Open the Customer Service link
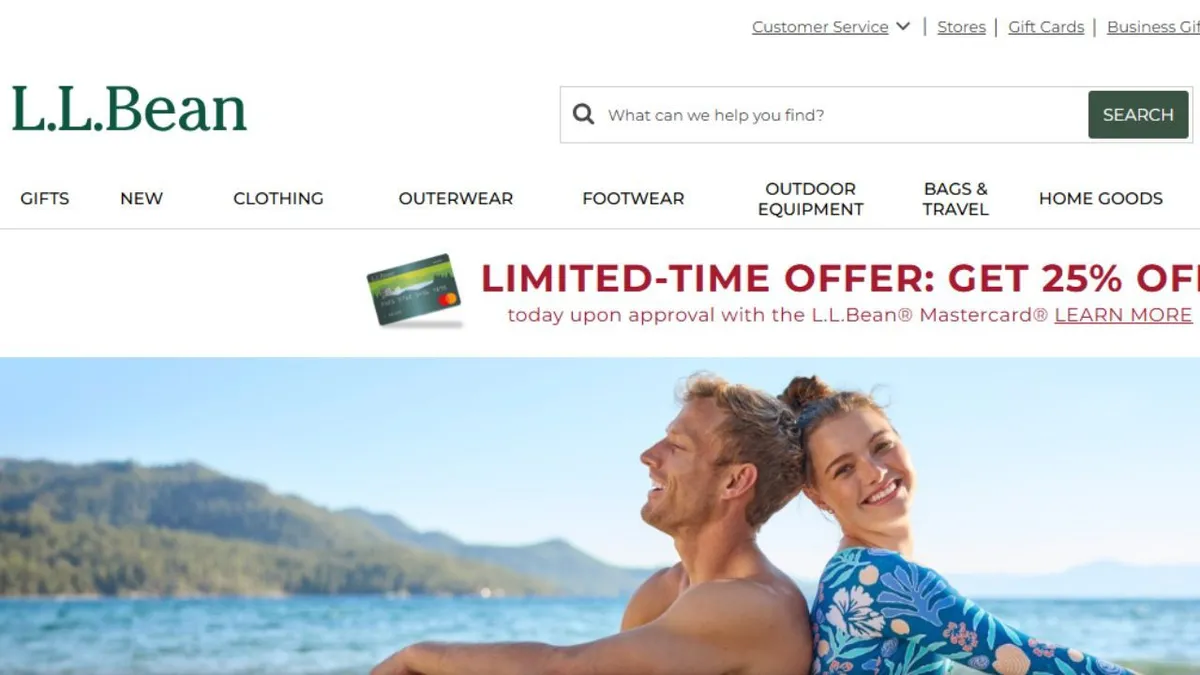The width and height of the screenshot is (1200, 675). [x=820, y=27]
